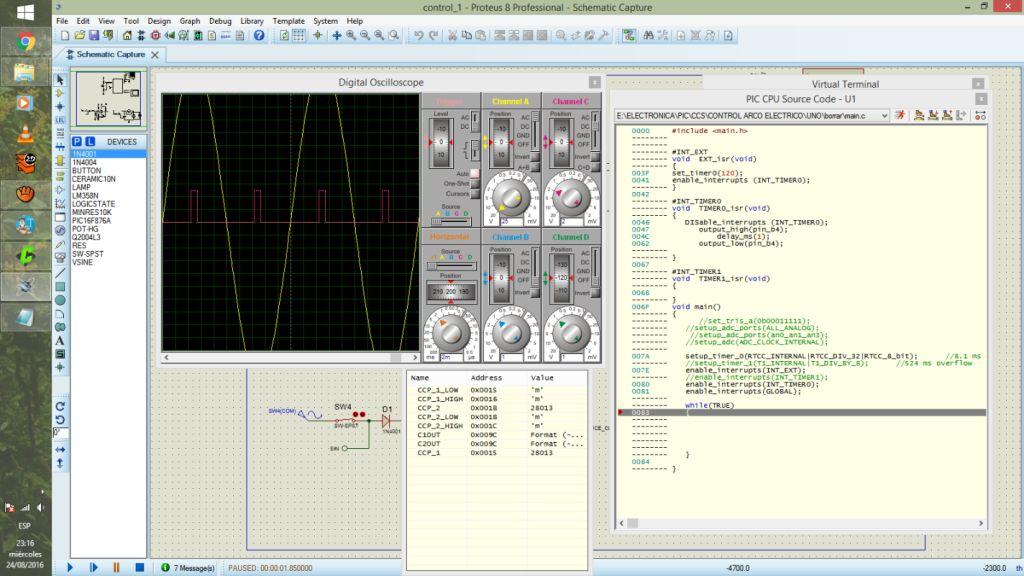
Task: Select the Junction Dot tool
Action: tap(60, 107)
